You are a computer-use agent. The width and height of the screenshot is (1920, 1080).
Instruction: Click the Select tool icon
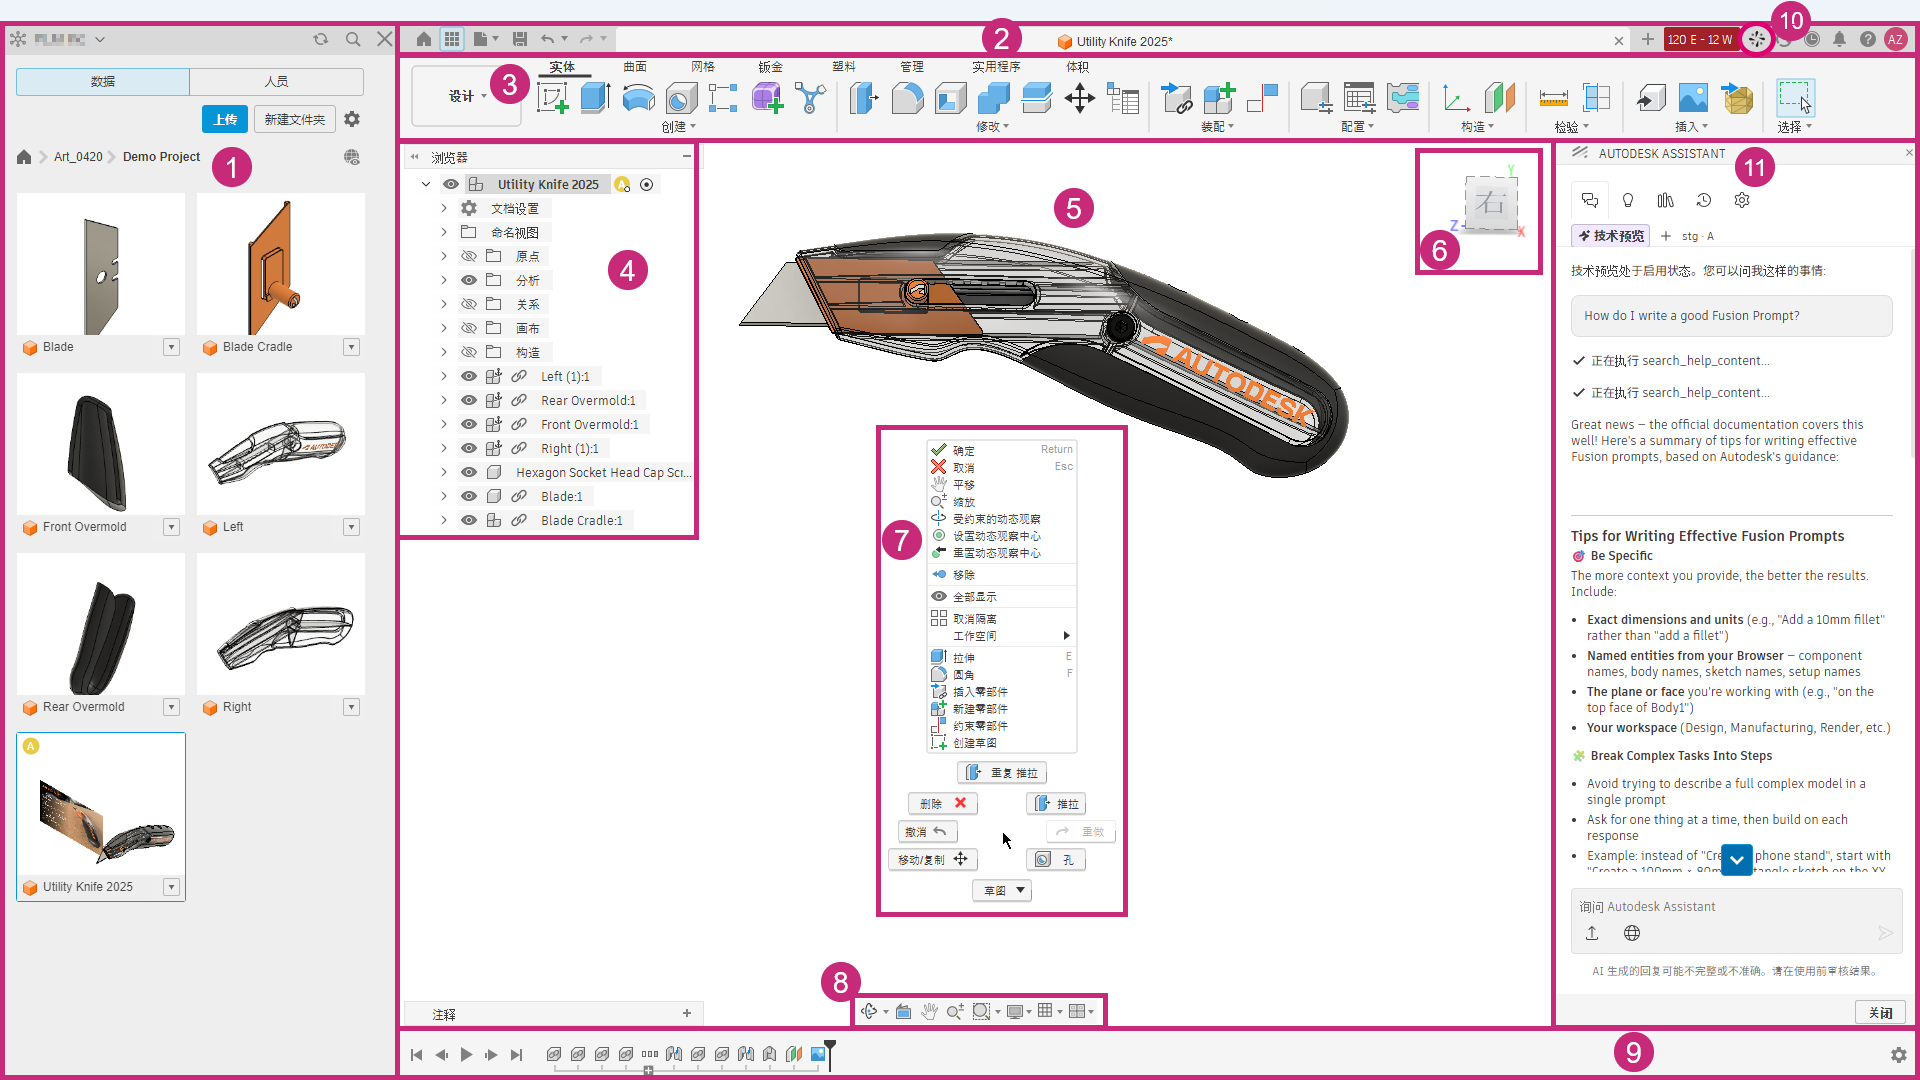(x=1795, y=98)
